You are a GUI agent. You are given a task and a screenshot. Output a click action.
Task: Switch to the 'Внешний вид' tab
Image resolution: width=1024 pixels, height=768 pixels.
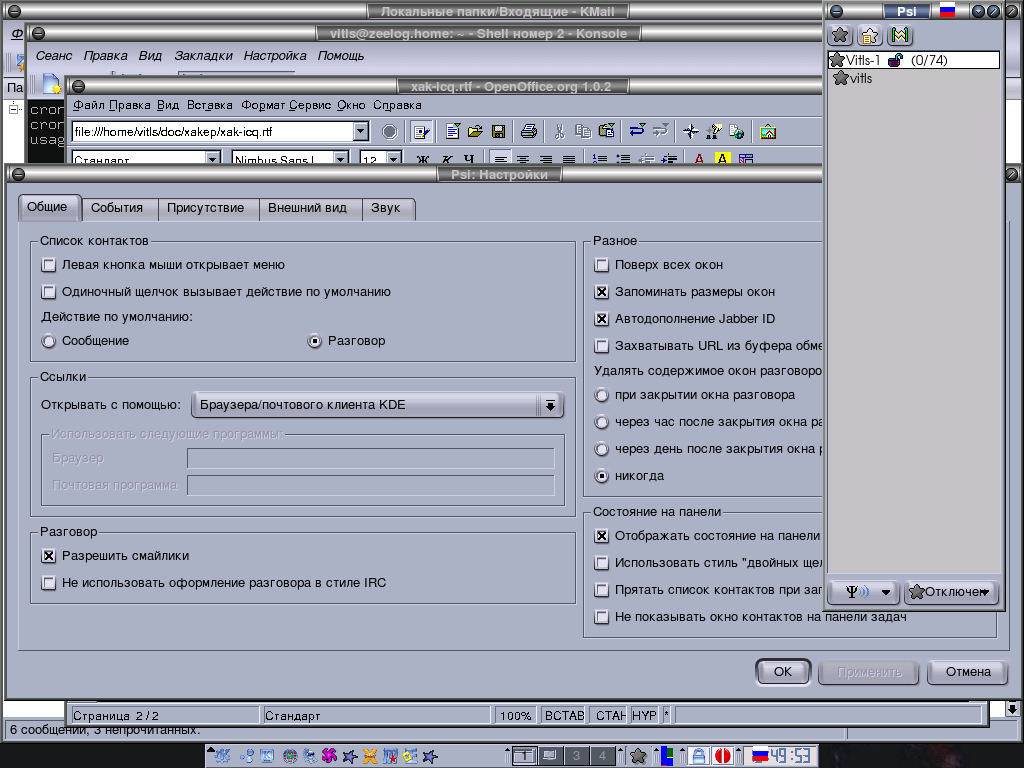pyautogui.click(x=308, y=208)
